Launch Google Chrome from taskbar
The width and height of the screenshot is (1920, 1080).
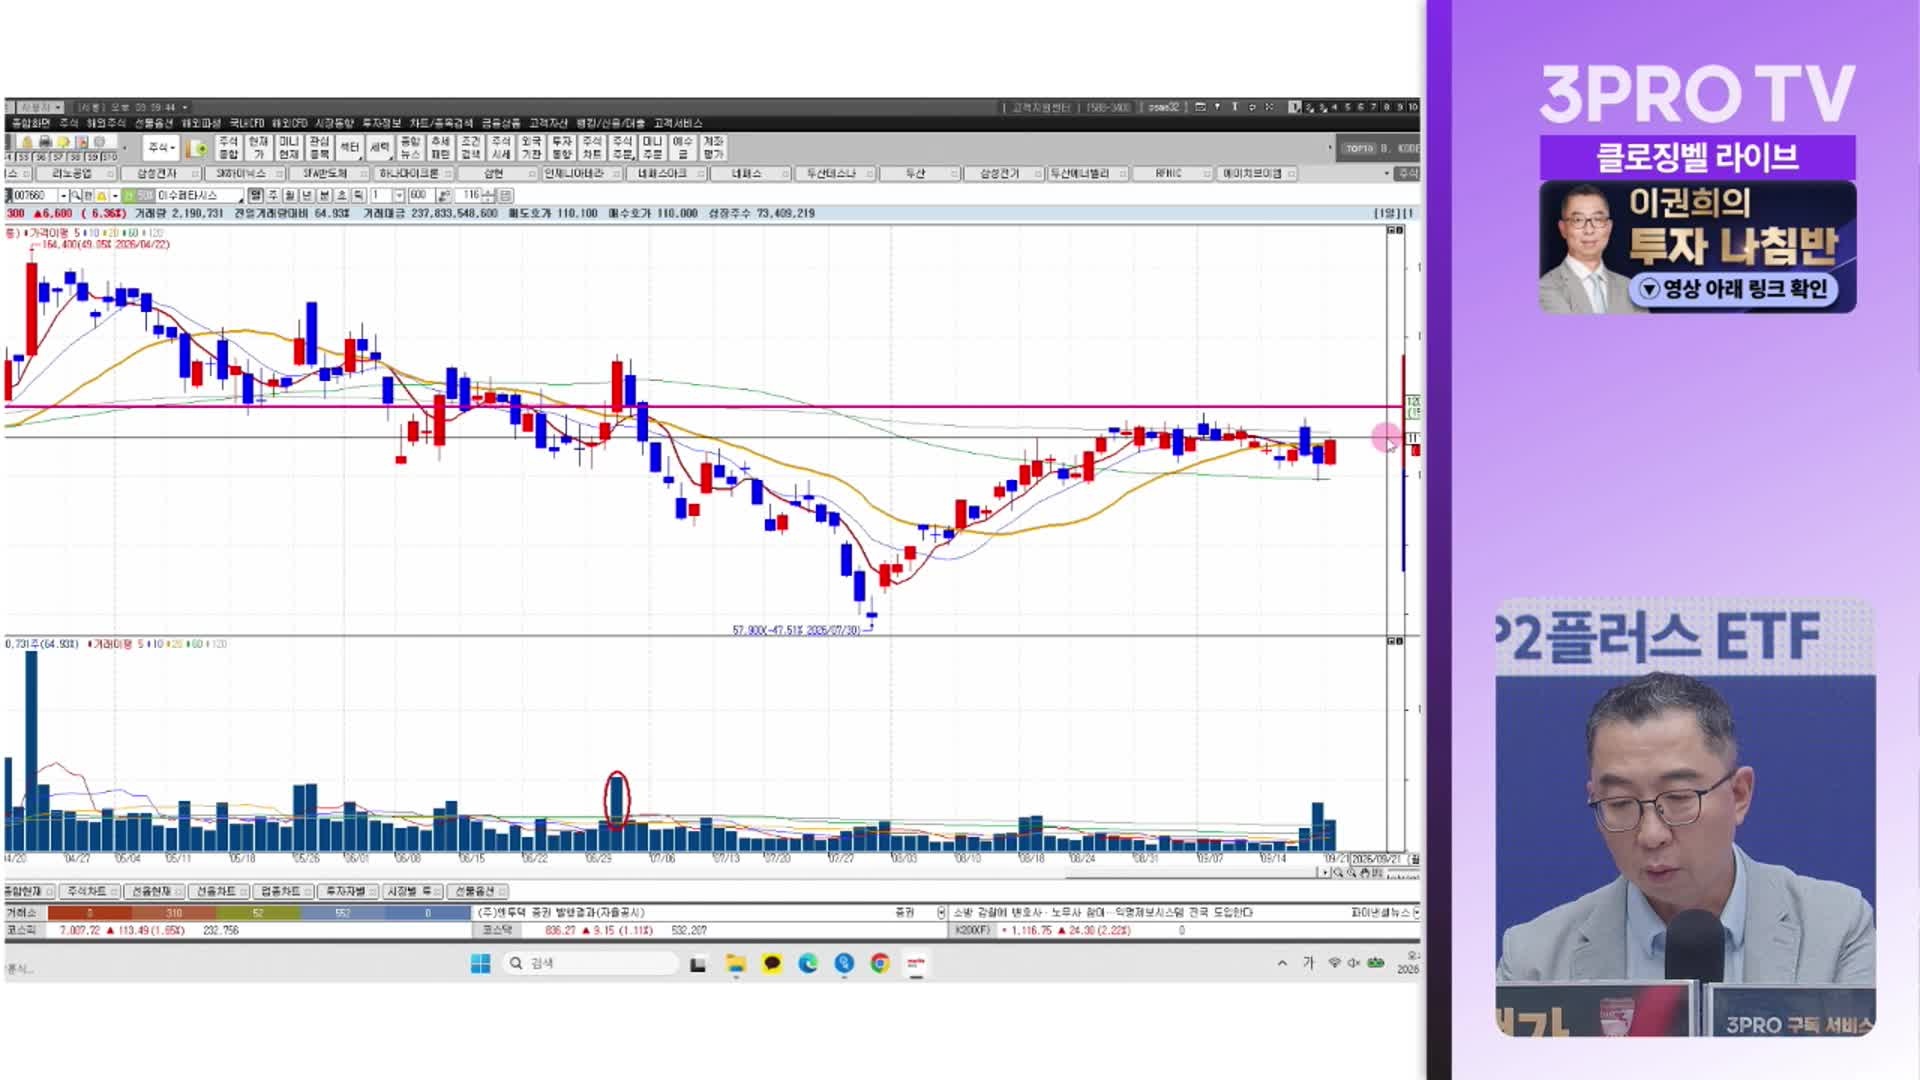(x=880, y=963)
